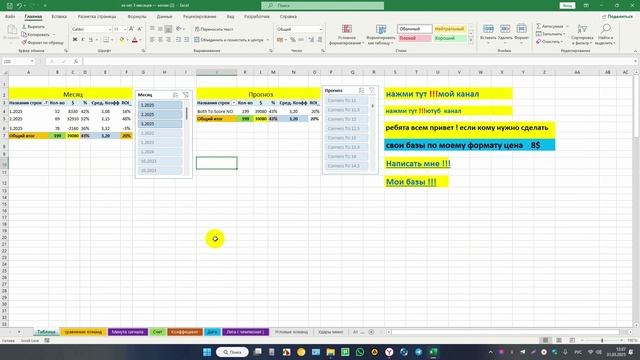Screen dimensions: 640x360
Task: Align cell content to the bottom
Action: [168, 29]
